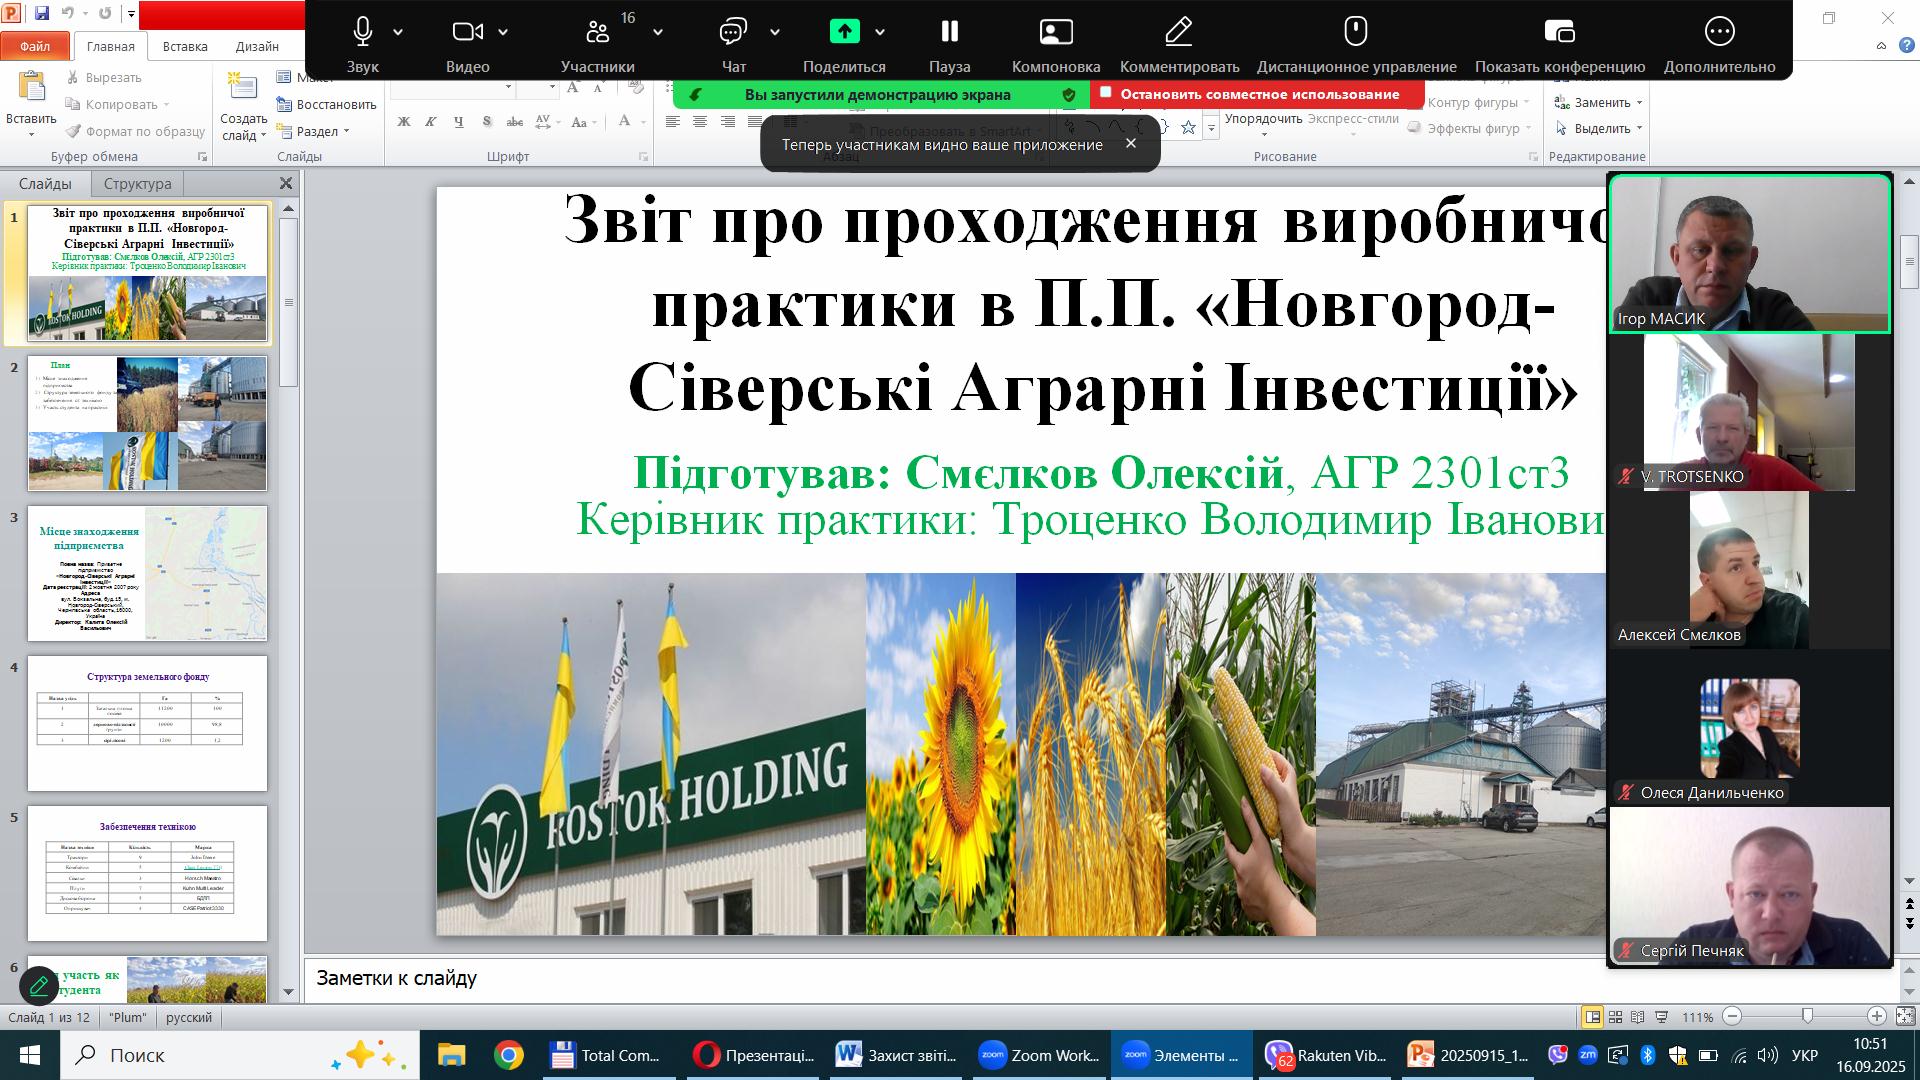This screenshot has height=1080, width=1920.
Task: Toggle italic К formatting
Action: pyautogui.click(x=431, y=122)
